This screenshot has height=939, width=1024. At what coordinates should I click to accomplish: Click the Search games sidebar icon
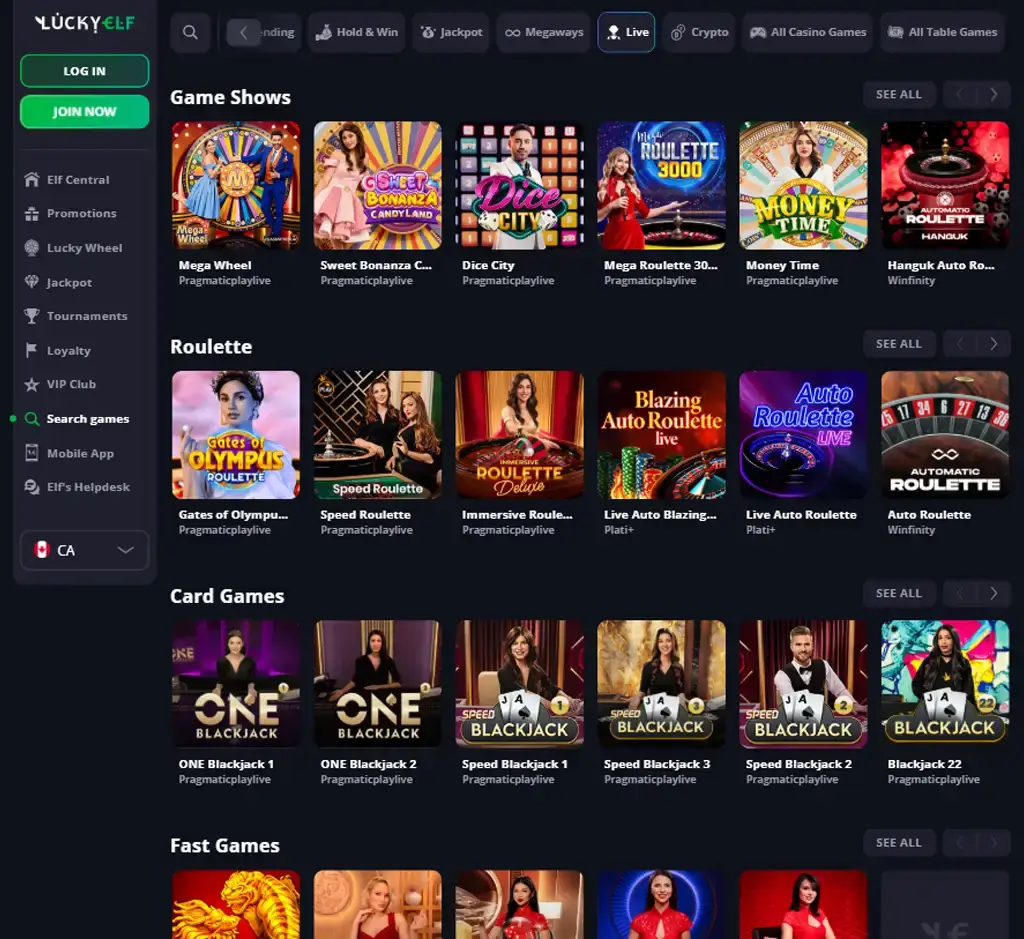point(31,419)
